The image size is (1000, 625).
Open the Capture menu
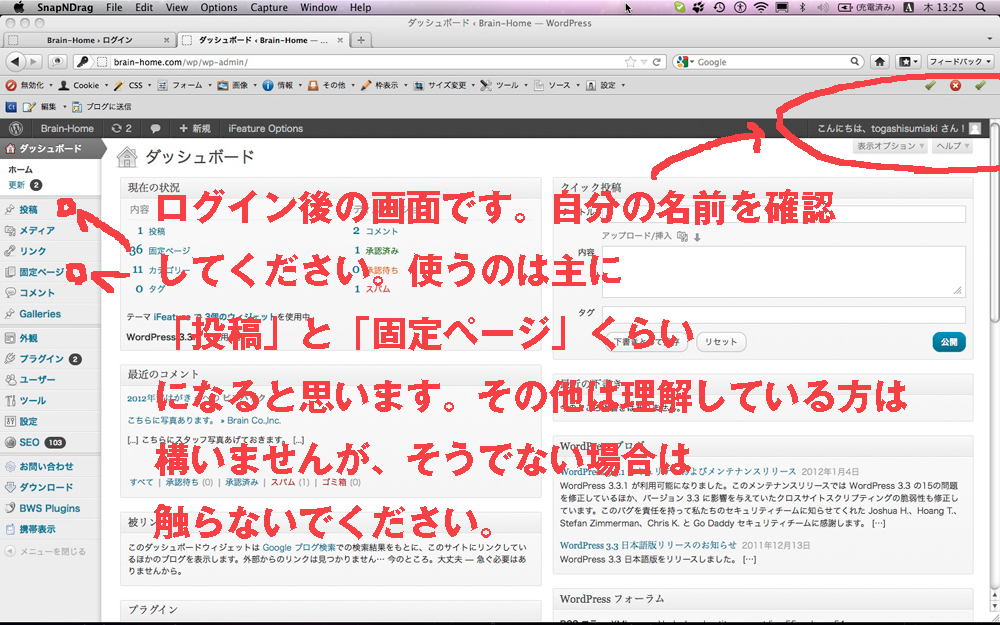[268, 8]
